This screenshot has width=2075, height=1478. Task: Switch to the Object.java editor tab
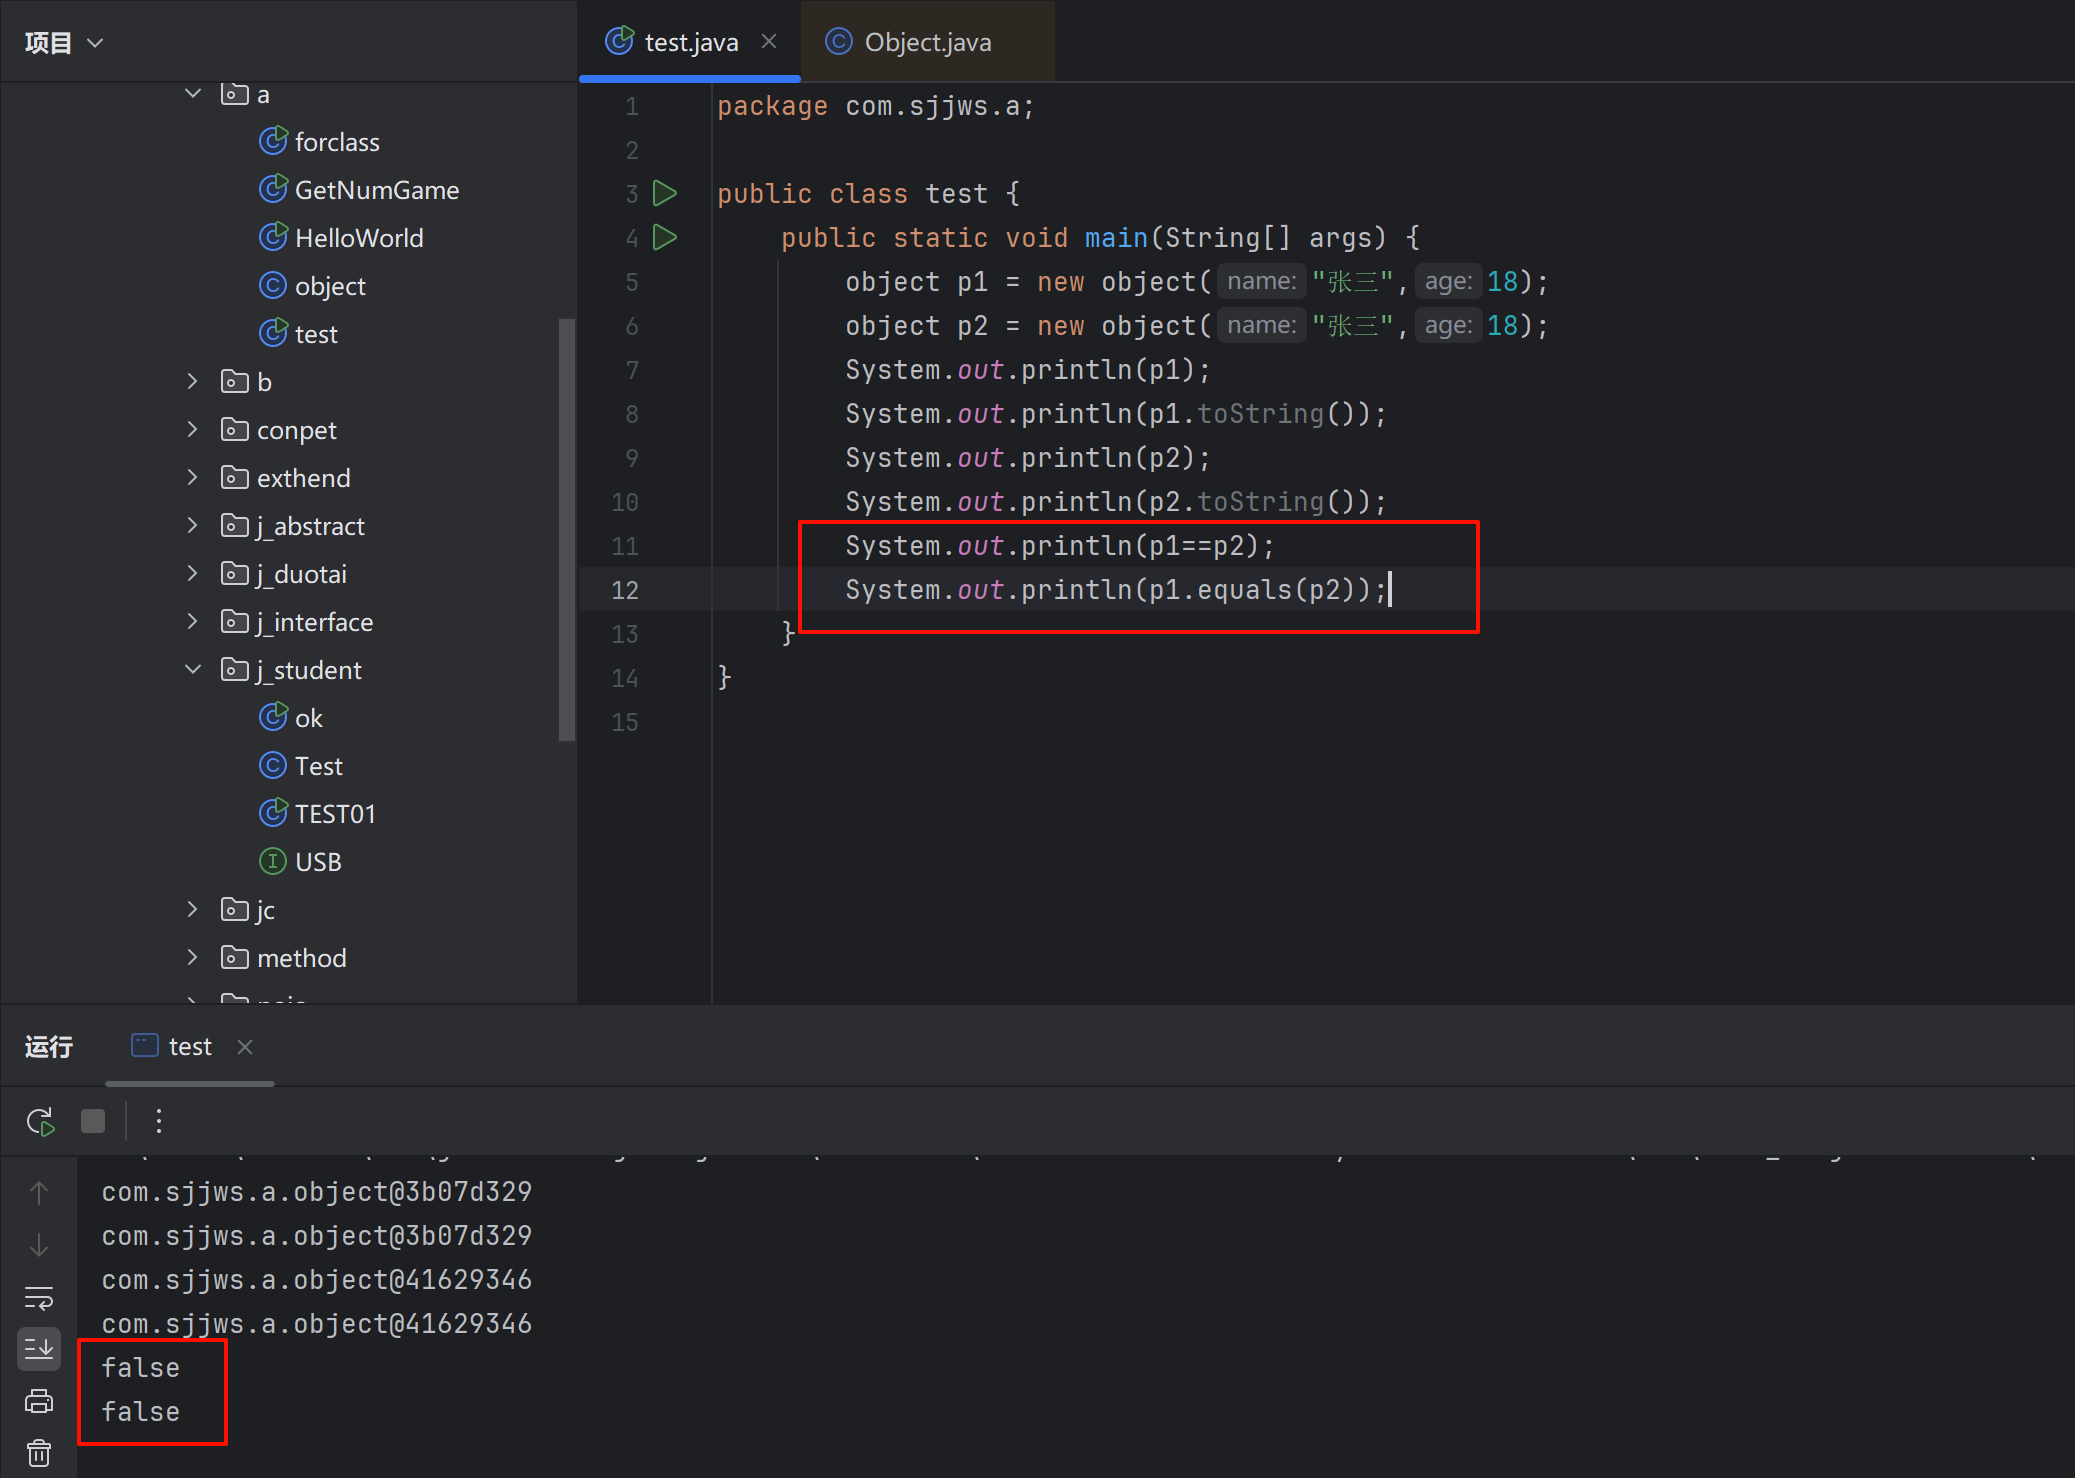pos(926,42)
